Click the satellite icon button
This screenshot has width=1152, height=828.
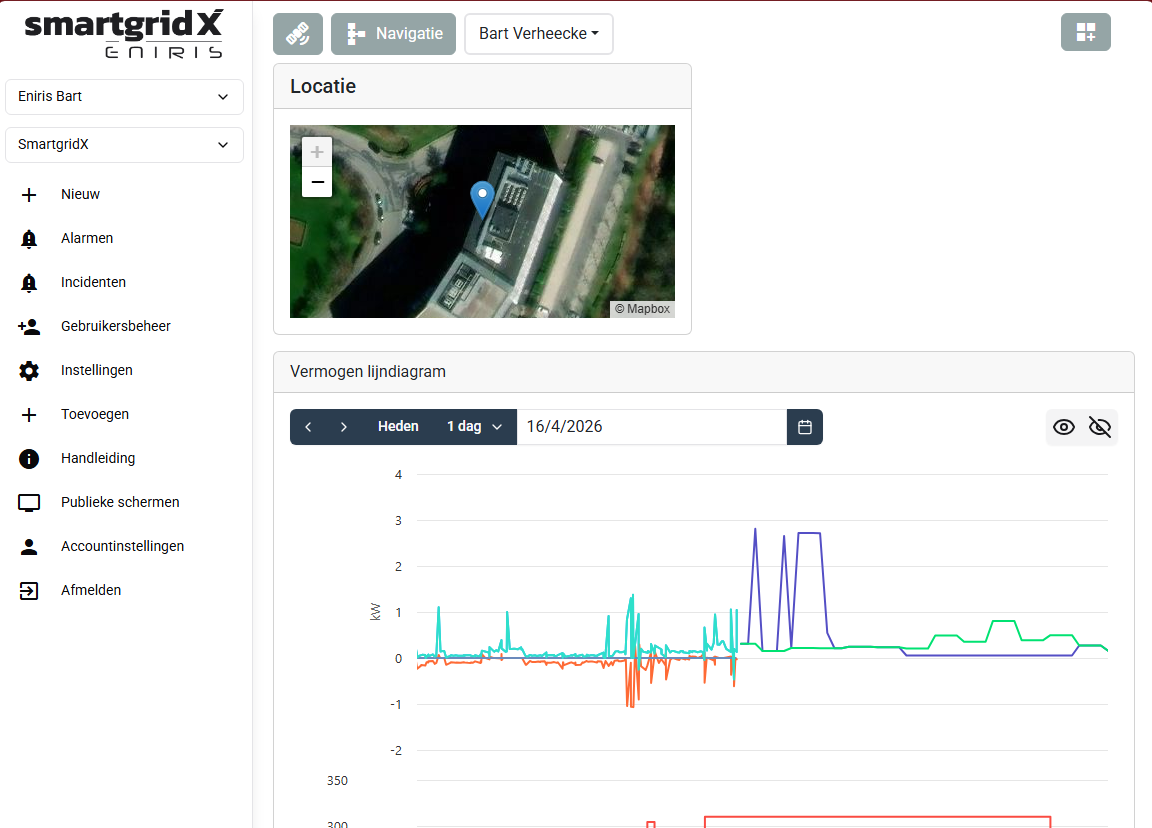coord(298,34)
